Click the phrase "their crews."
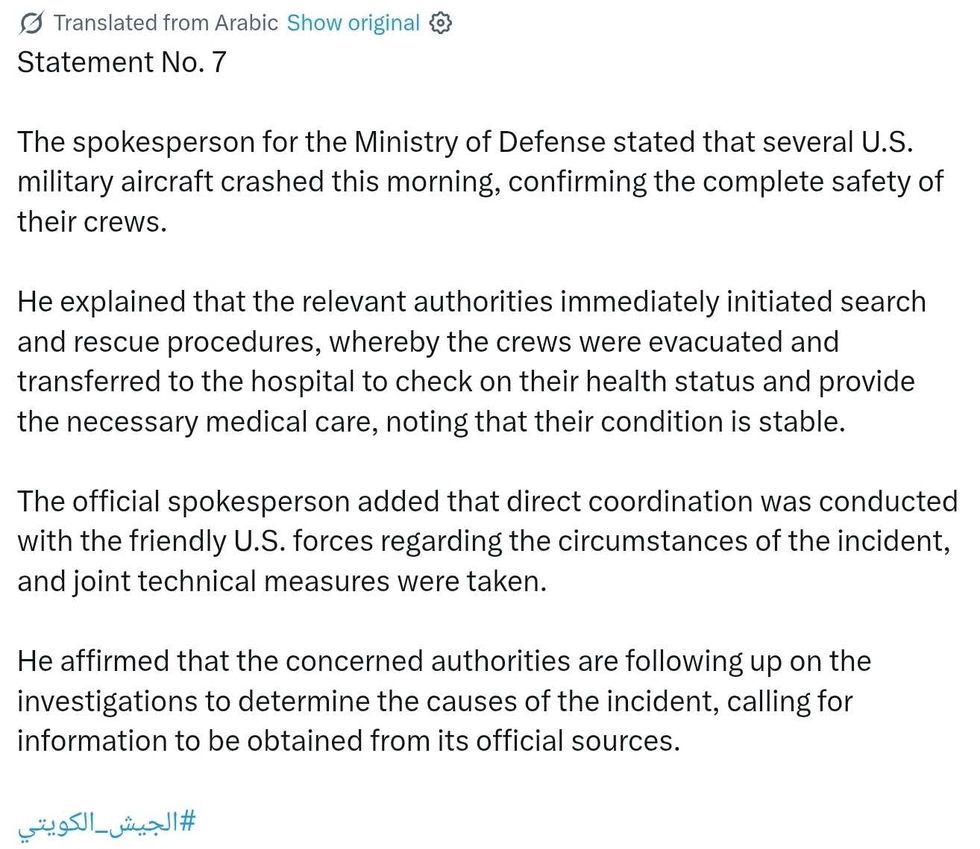The image size is (980, 849). point(91,222)
